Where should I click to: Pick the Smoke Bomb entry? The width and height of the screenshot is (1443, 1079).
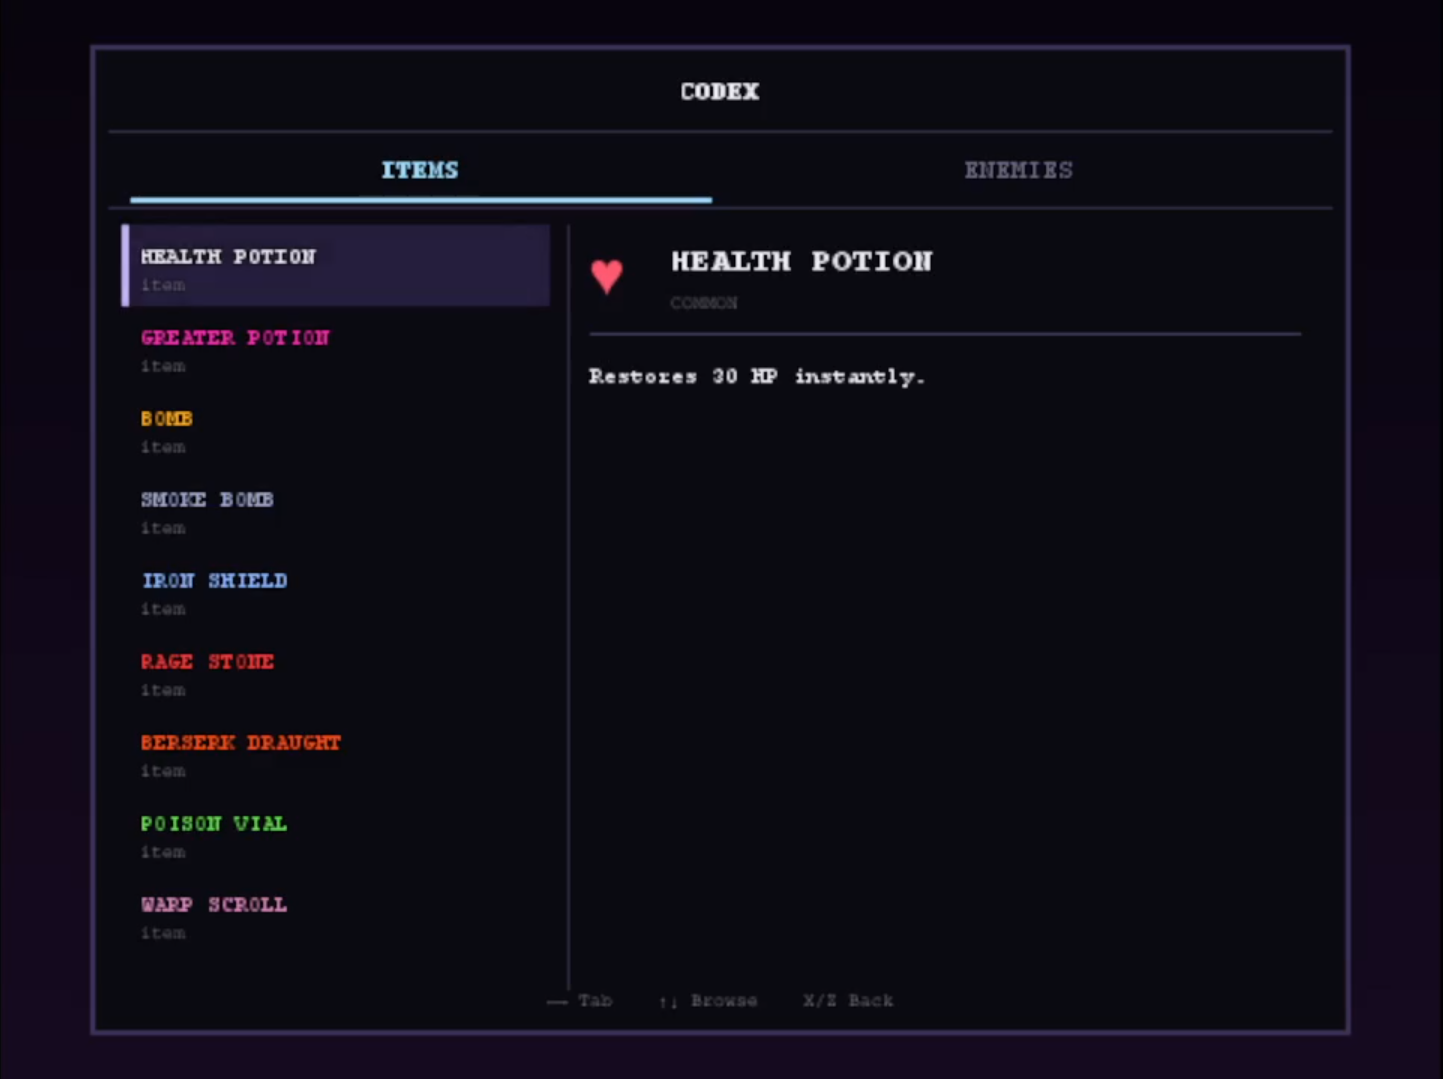(x=336, y=512)
